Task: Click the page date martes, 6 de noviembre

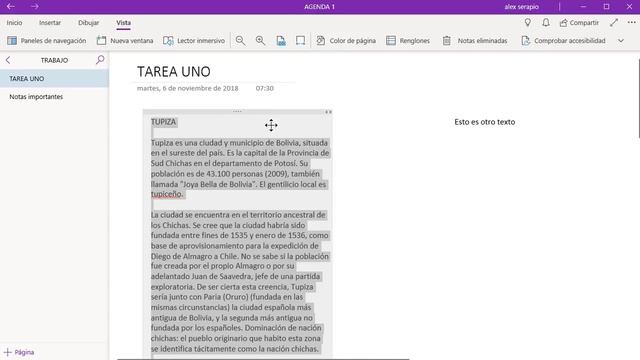Action: [x=187, y=88]
